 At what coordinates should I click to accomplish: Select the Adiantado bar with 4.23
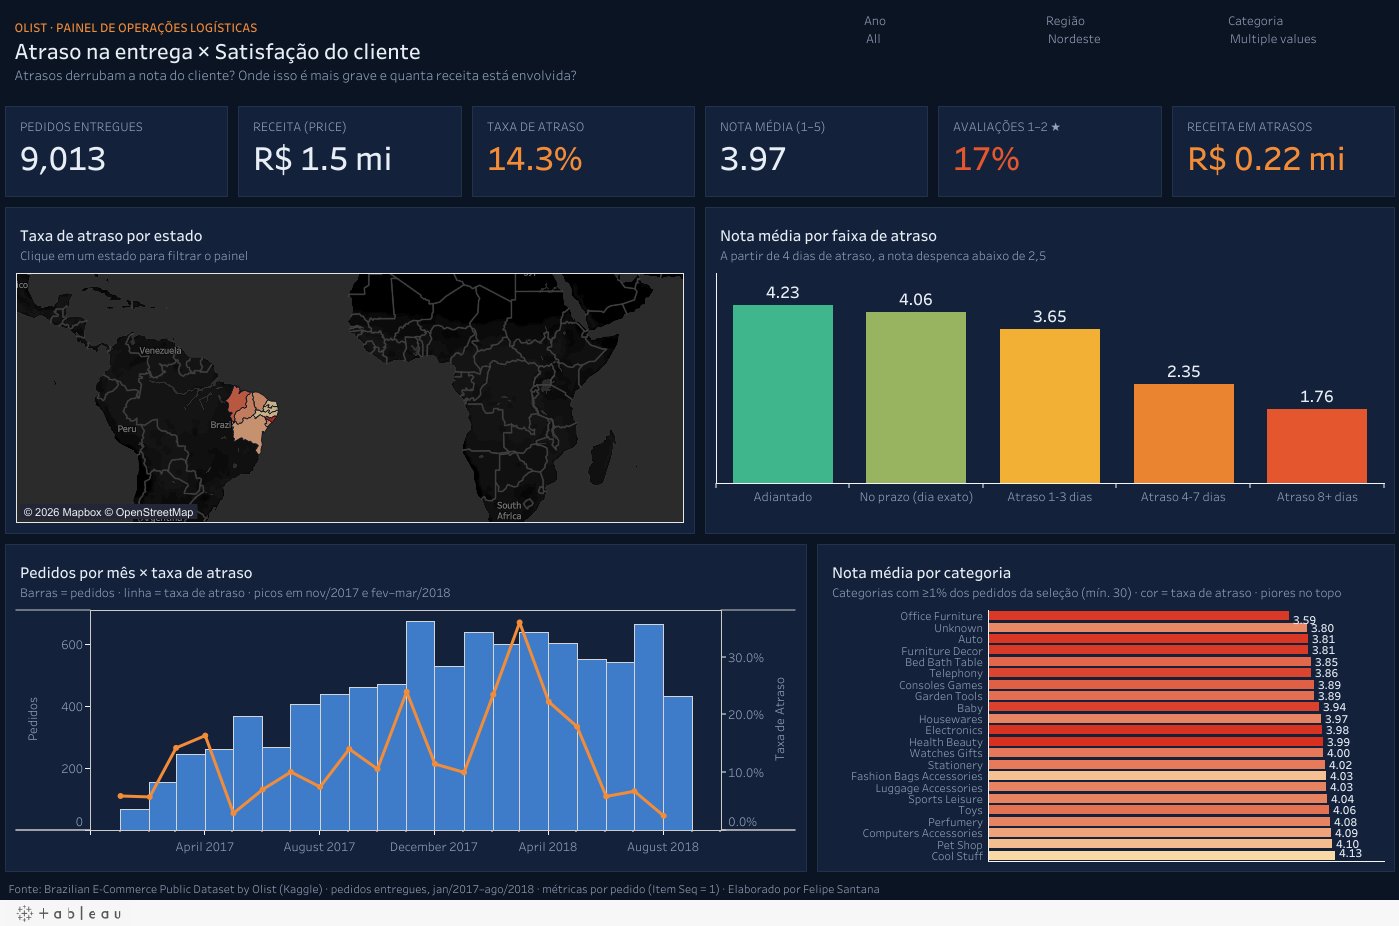pos(783,394)
